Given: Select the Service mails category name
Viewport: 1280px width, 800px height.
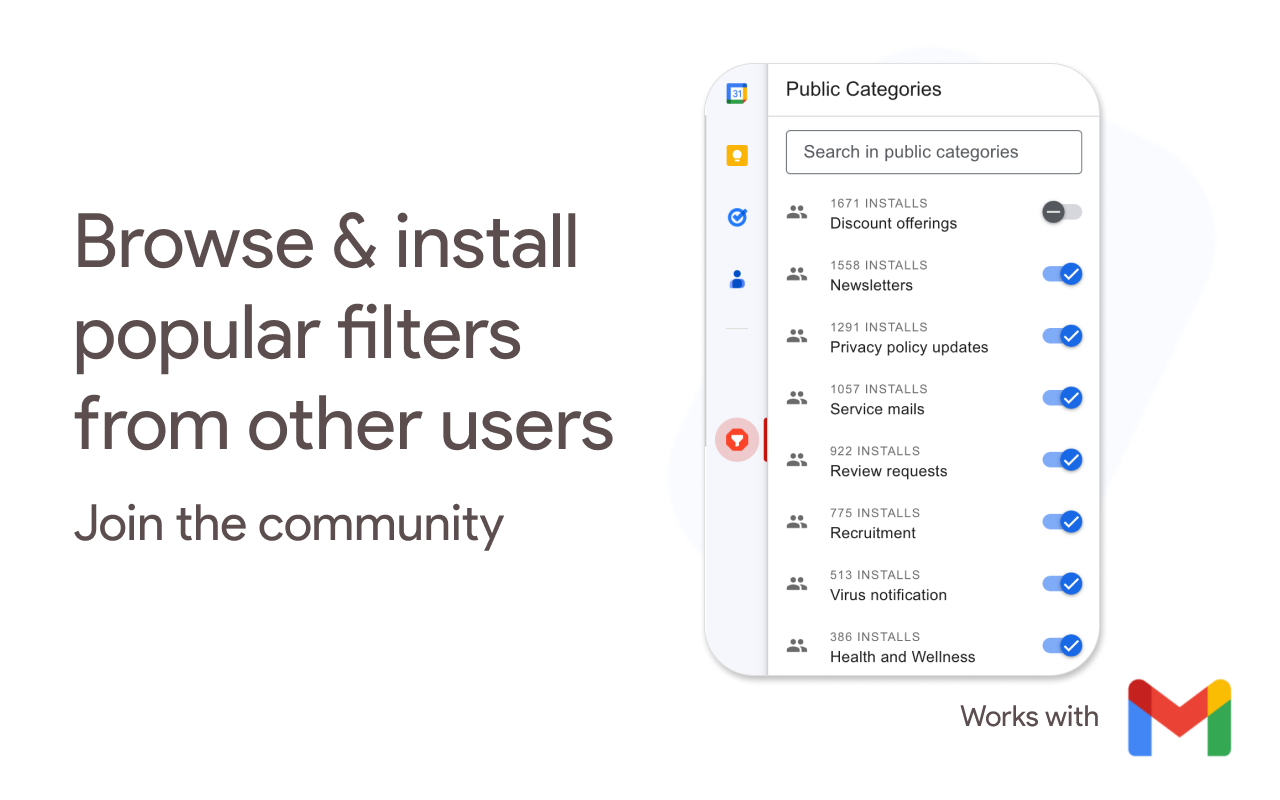Looking at the screenshot, I should pos(877,409).
